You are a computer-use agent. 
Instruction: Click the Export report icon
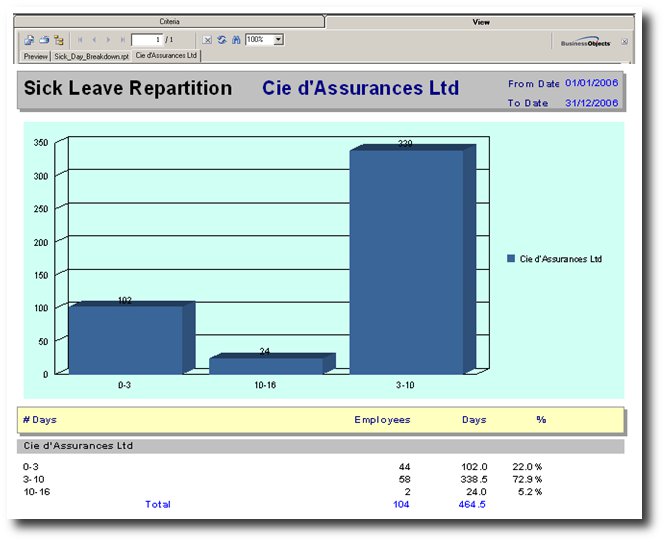click(30, 40)
